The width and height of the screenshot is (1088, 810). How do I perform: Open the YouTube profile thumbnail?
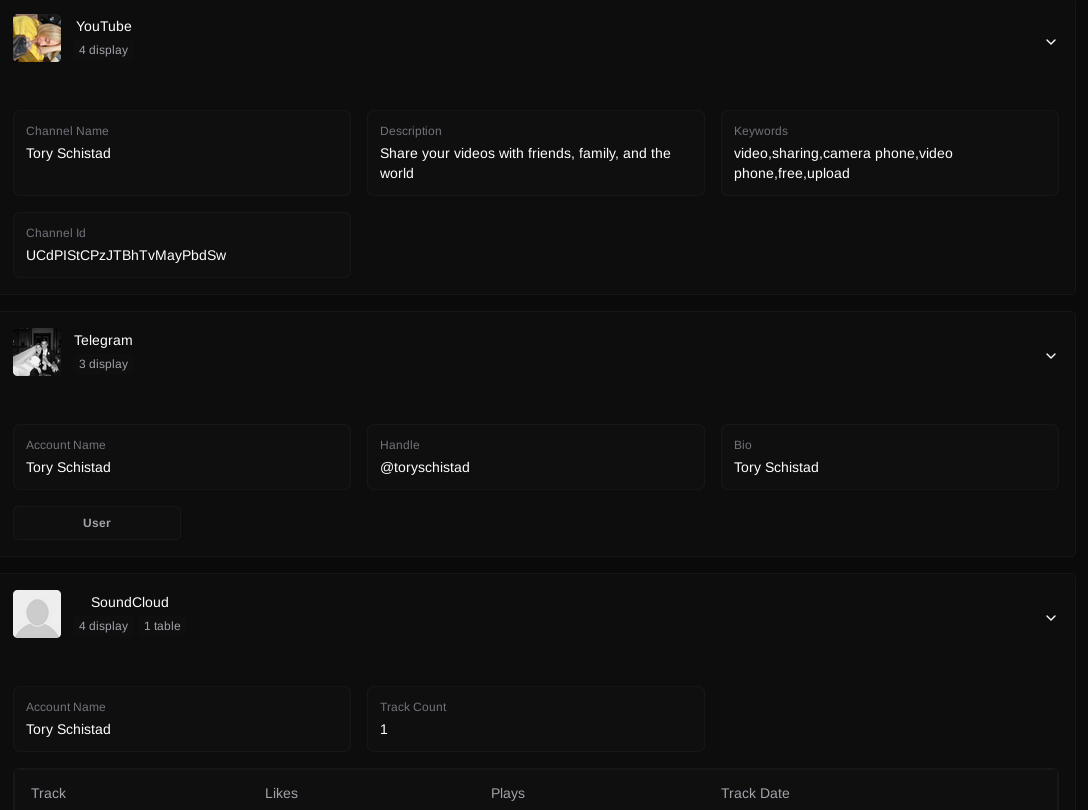[x=37, y=38]
